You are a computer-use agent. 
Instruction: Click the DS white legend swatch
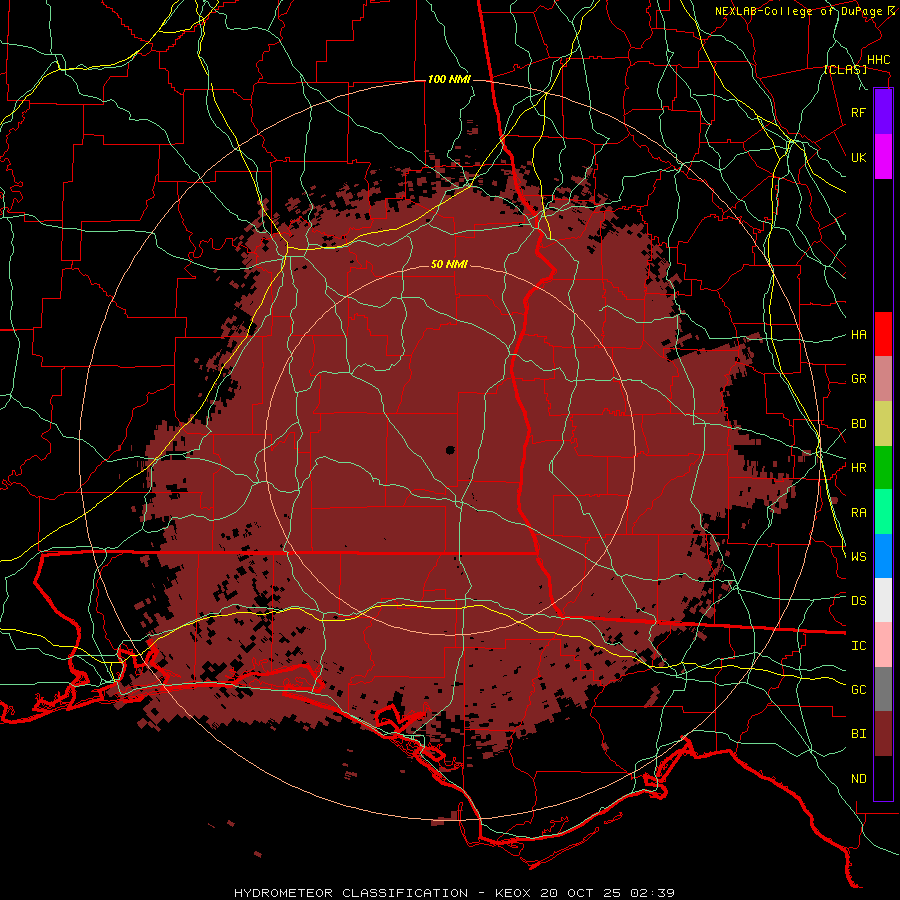point(883,600)
